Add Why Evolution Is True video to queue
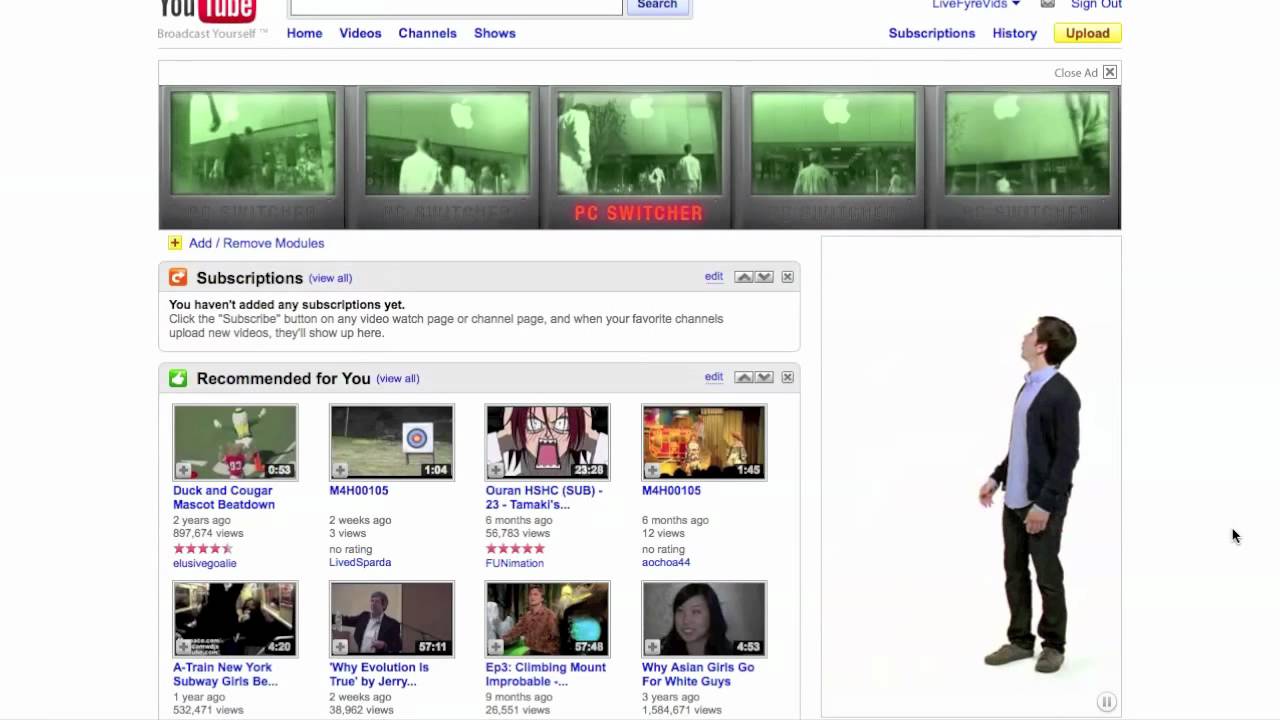The height and width of the screenshot is (720, 1280). tap(340, 647)
